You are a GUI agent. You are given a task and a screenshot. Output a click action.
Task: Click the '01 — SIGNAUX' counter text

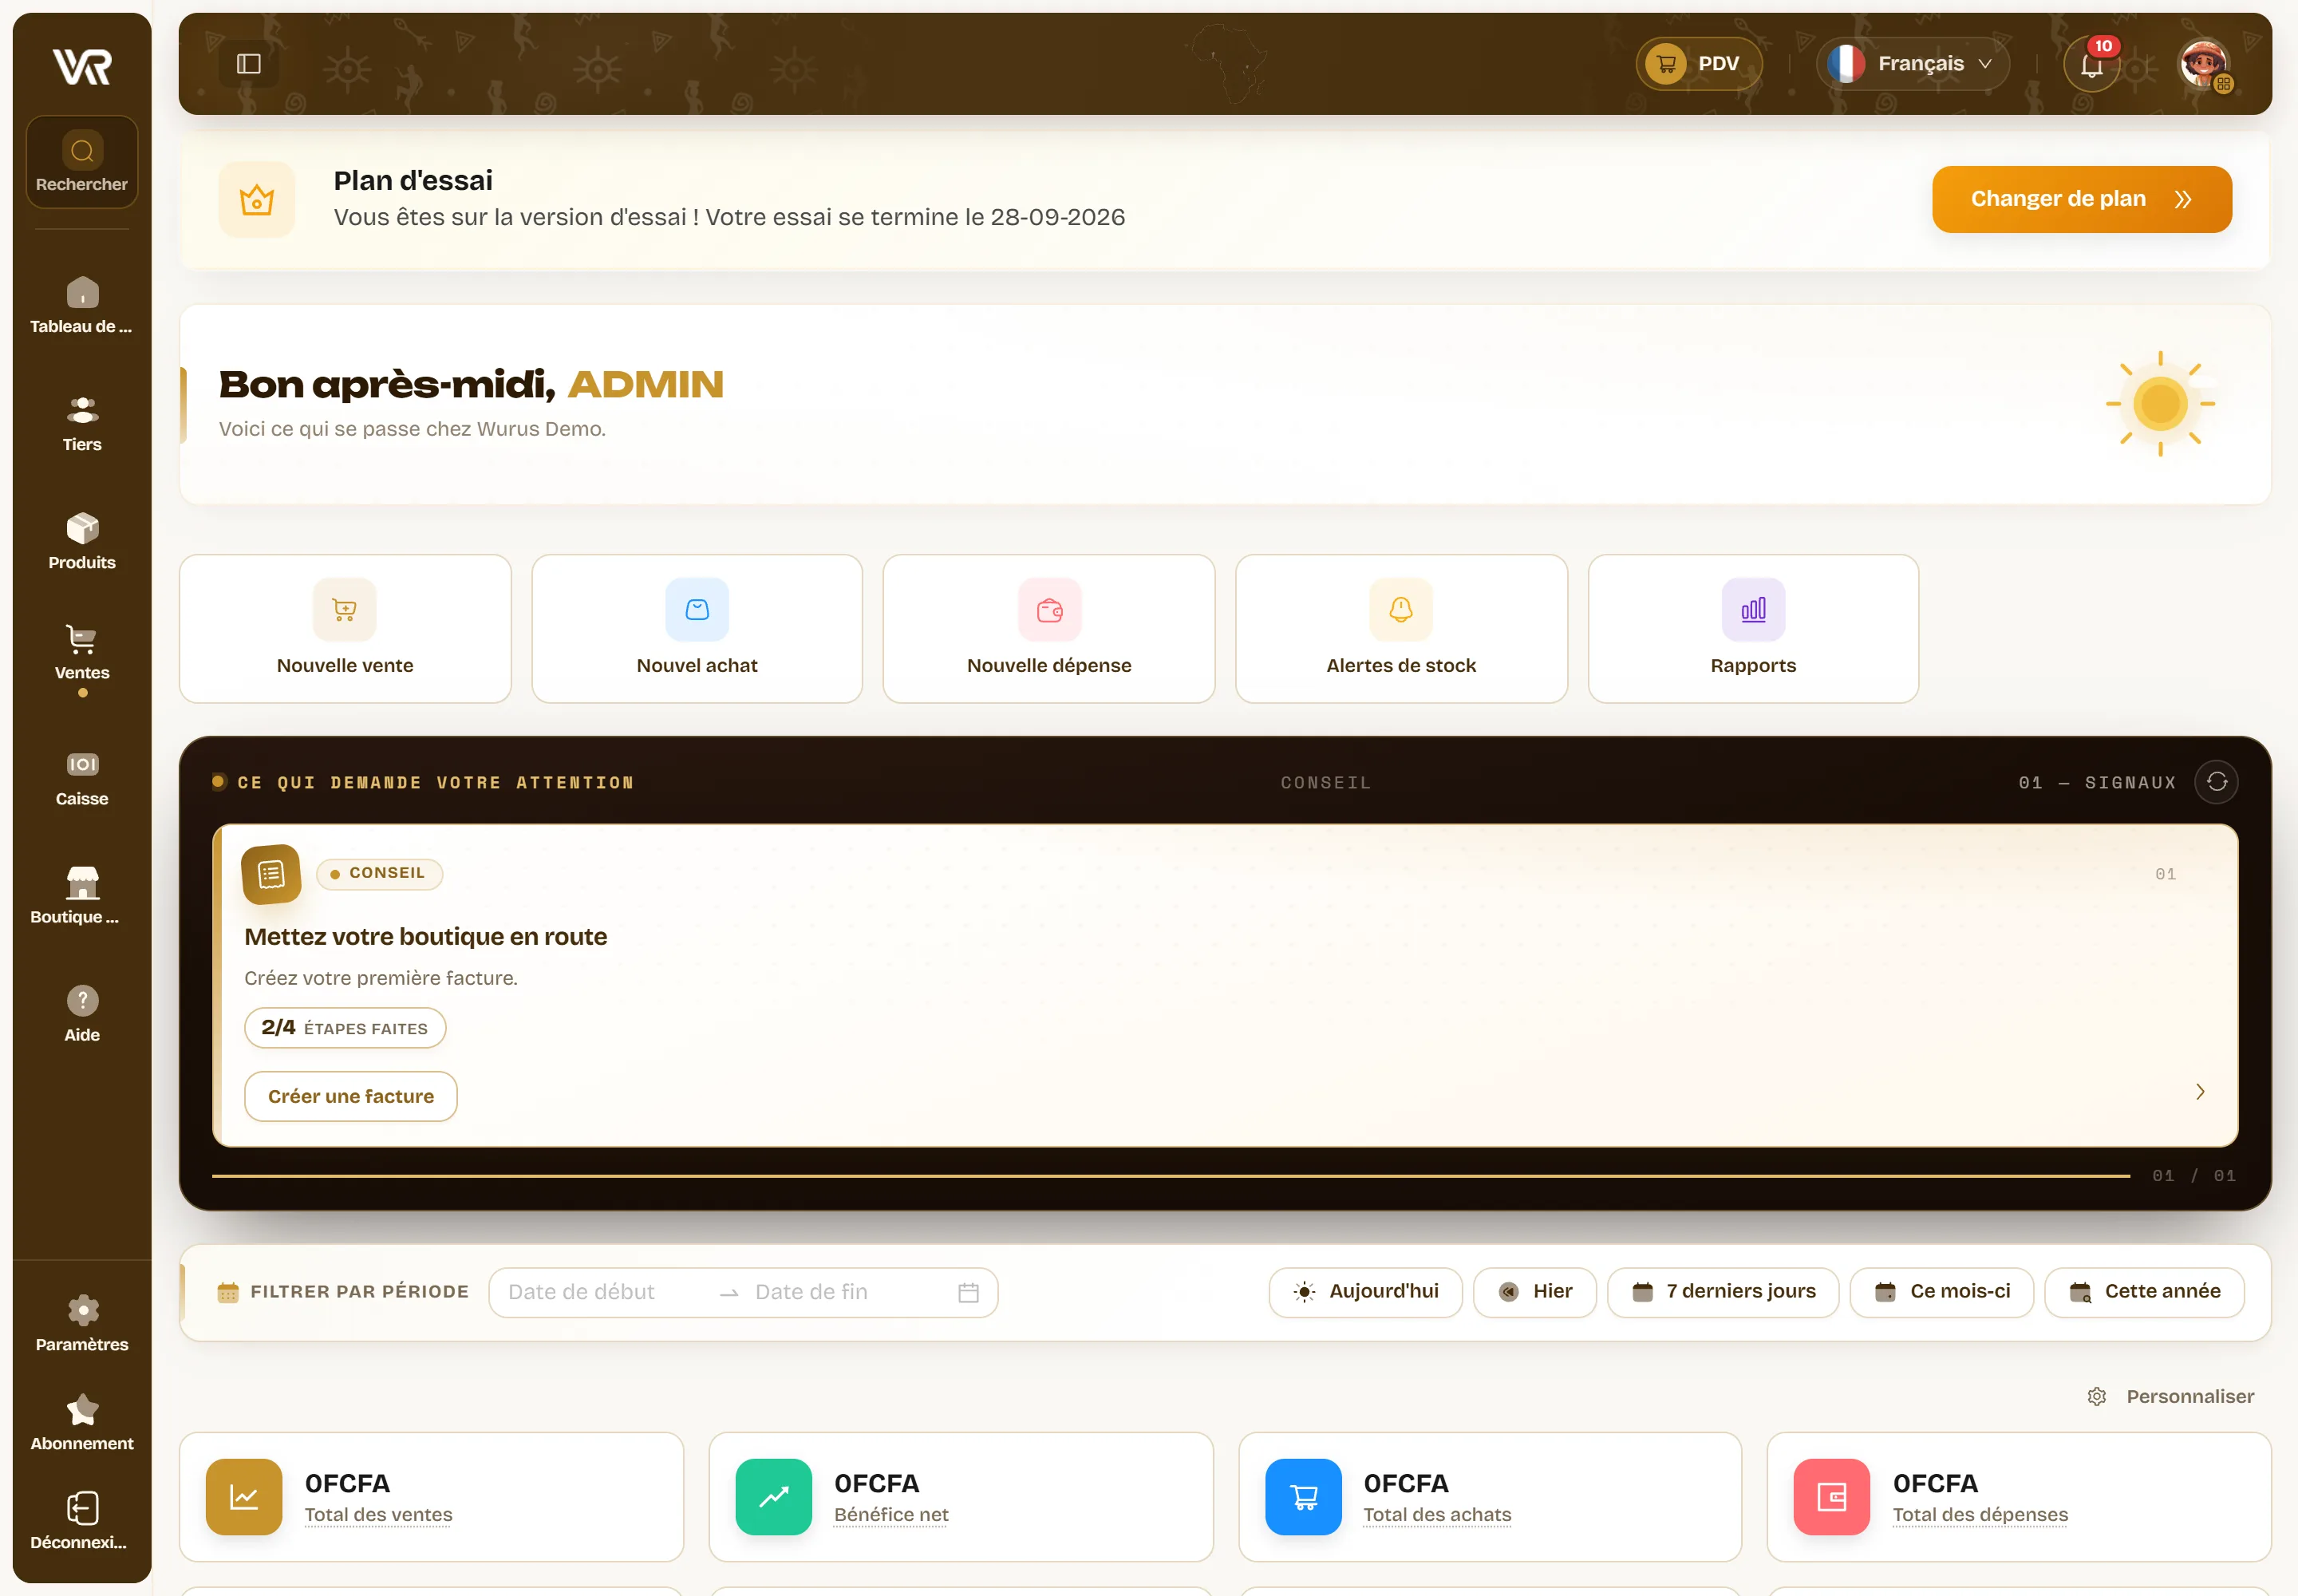tap(2097, 783)
